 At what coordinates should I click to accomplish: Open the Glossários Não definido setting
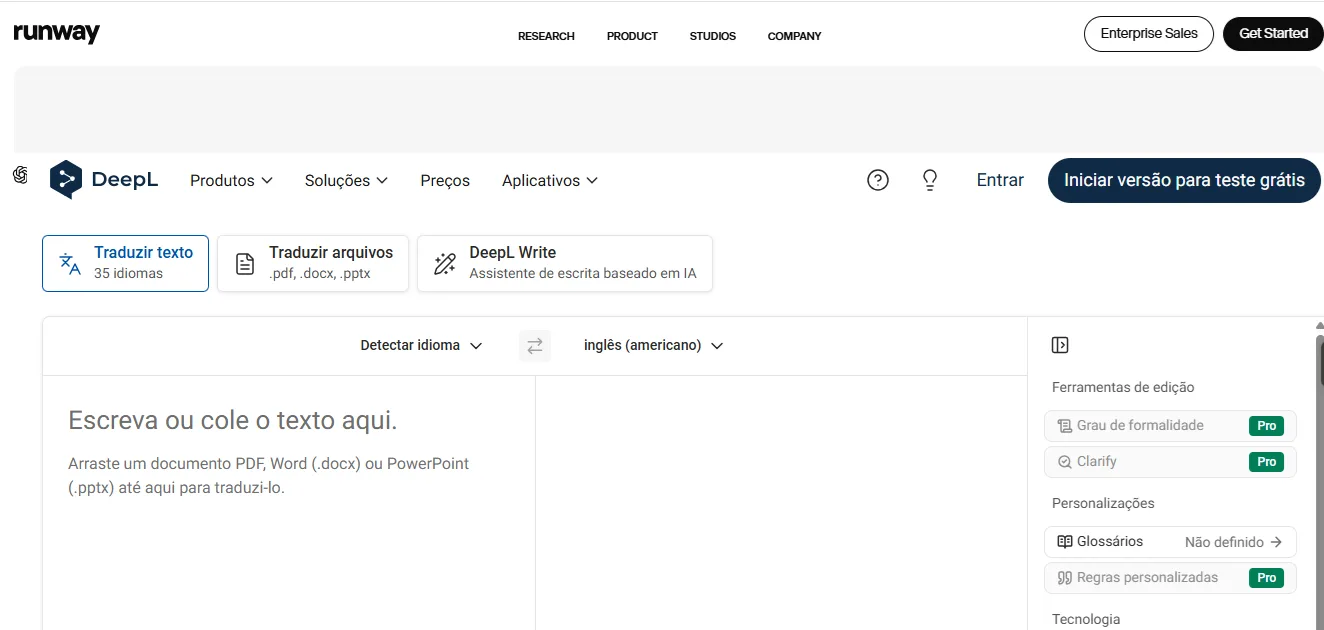(1170, 542)
